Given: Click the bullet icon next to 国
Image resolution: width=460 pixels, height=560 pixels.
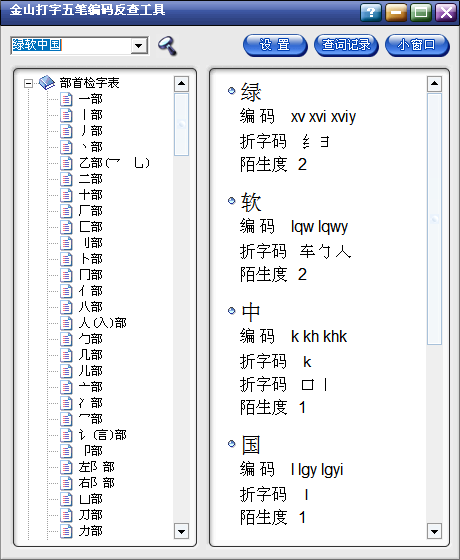Looking at the screenshot, I should click(x=231, y=444).
